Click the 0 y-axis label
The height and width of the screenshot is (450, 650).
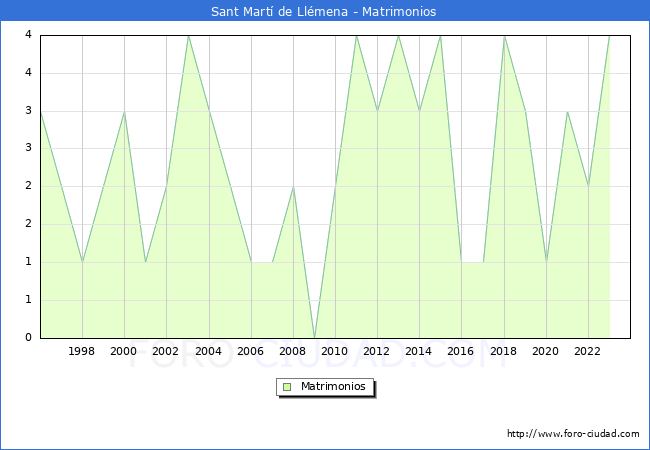point(28,337)
